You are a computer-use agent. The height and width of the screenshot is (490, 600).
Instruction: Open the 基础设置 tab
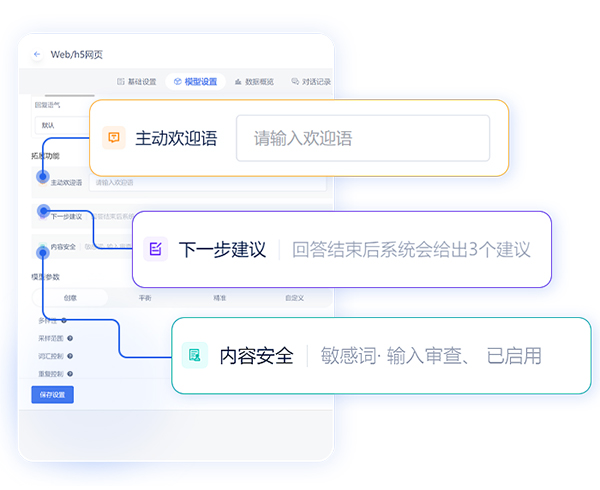pos(137,81)
